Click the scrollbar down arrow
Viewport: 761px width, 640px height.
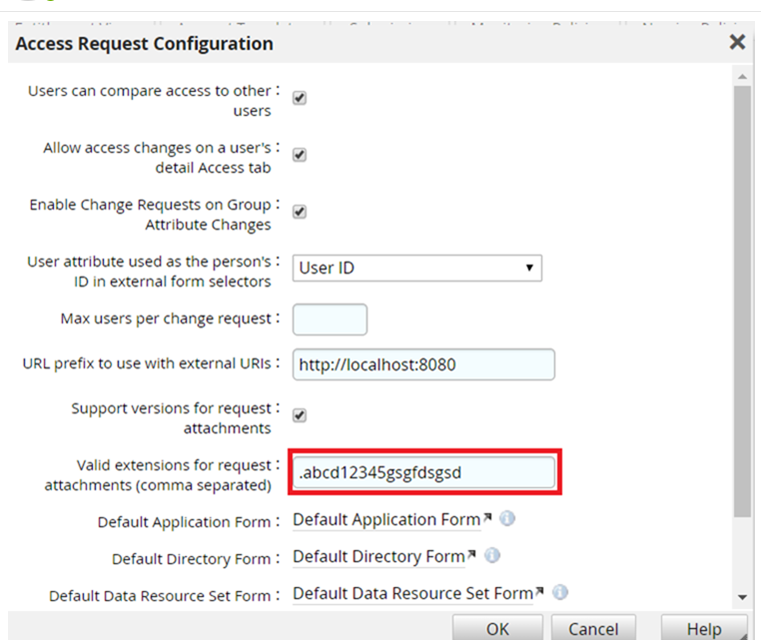tap(742, 597)
